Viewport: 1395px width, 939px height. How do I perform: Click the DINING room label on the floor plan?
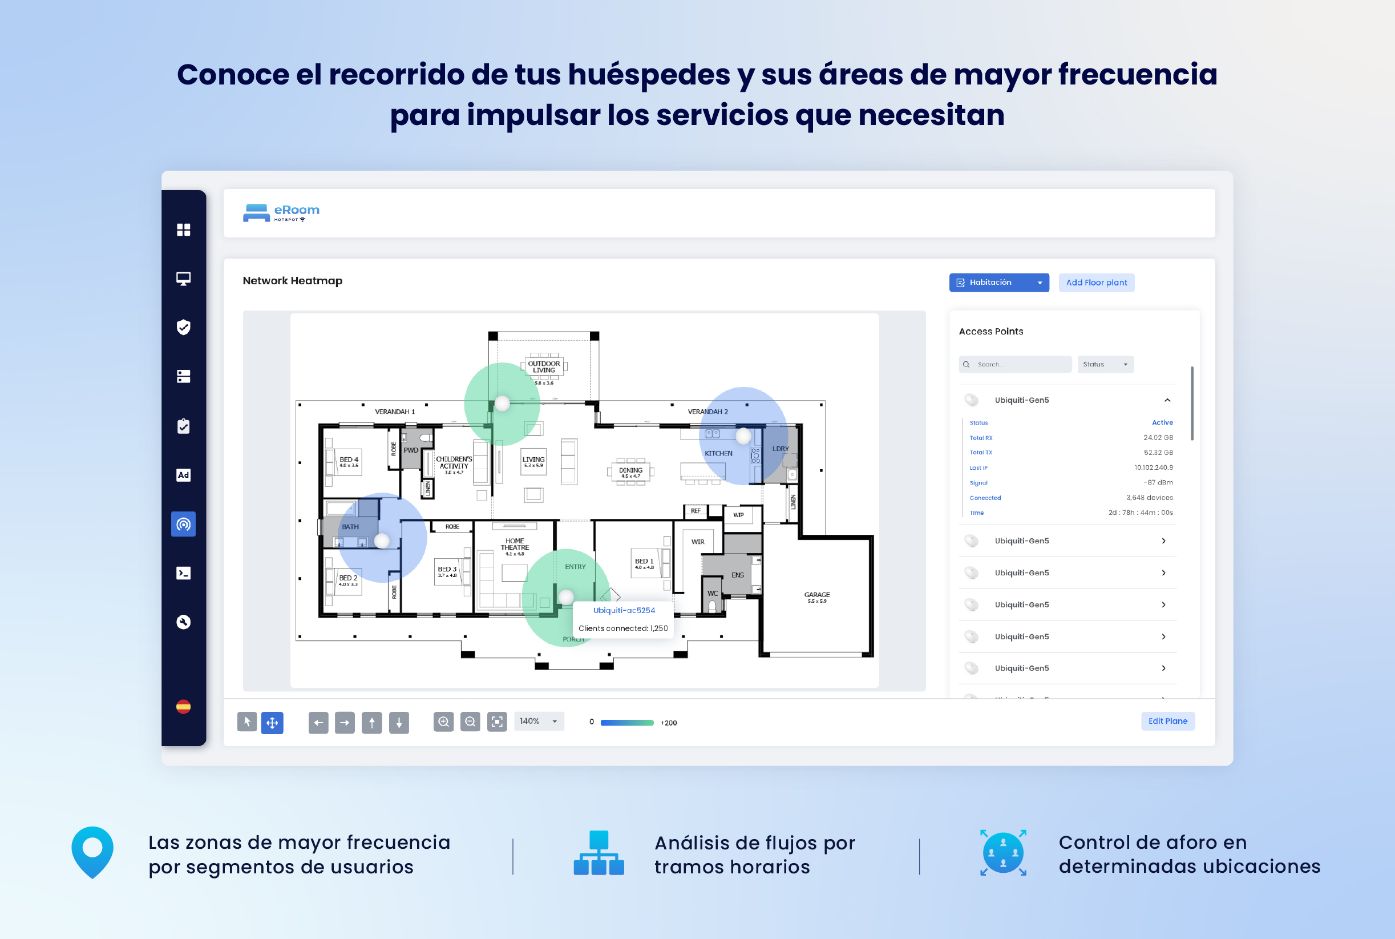(x=631, y=472)
